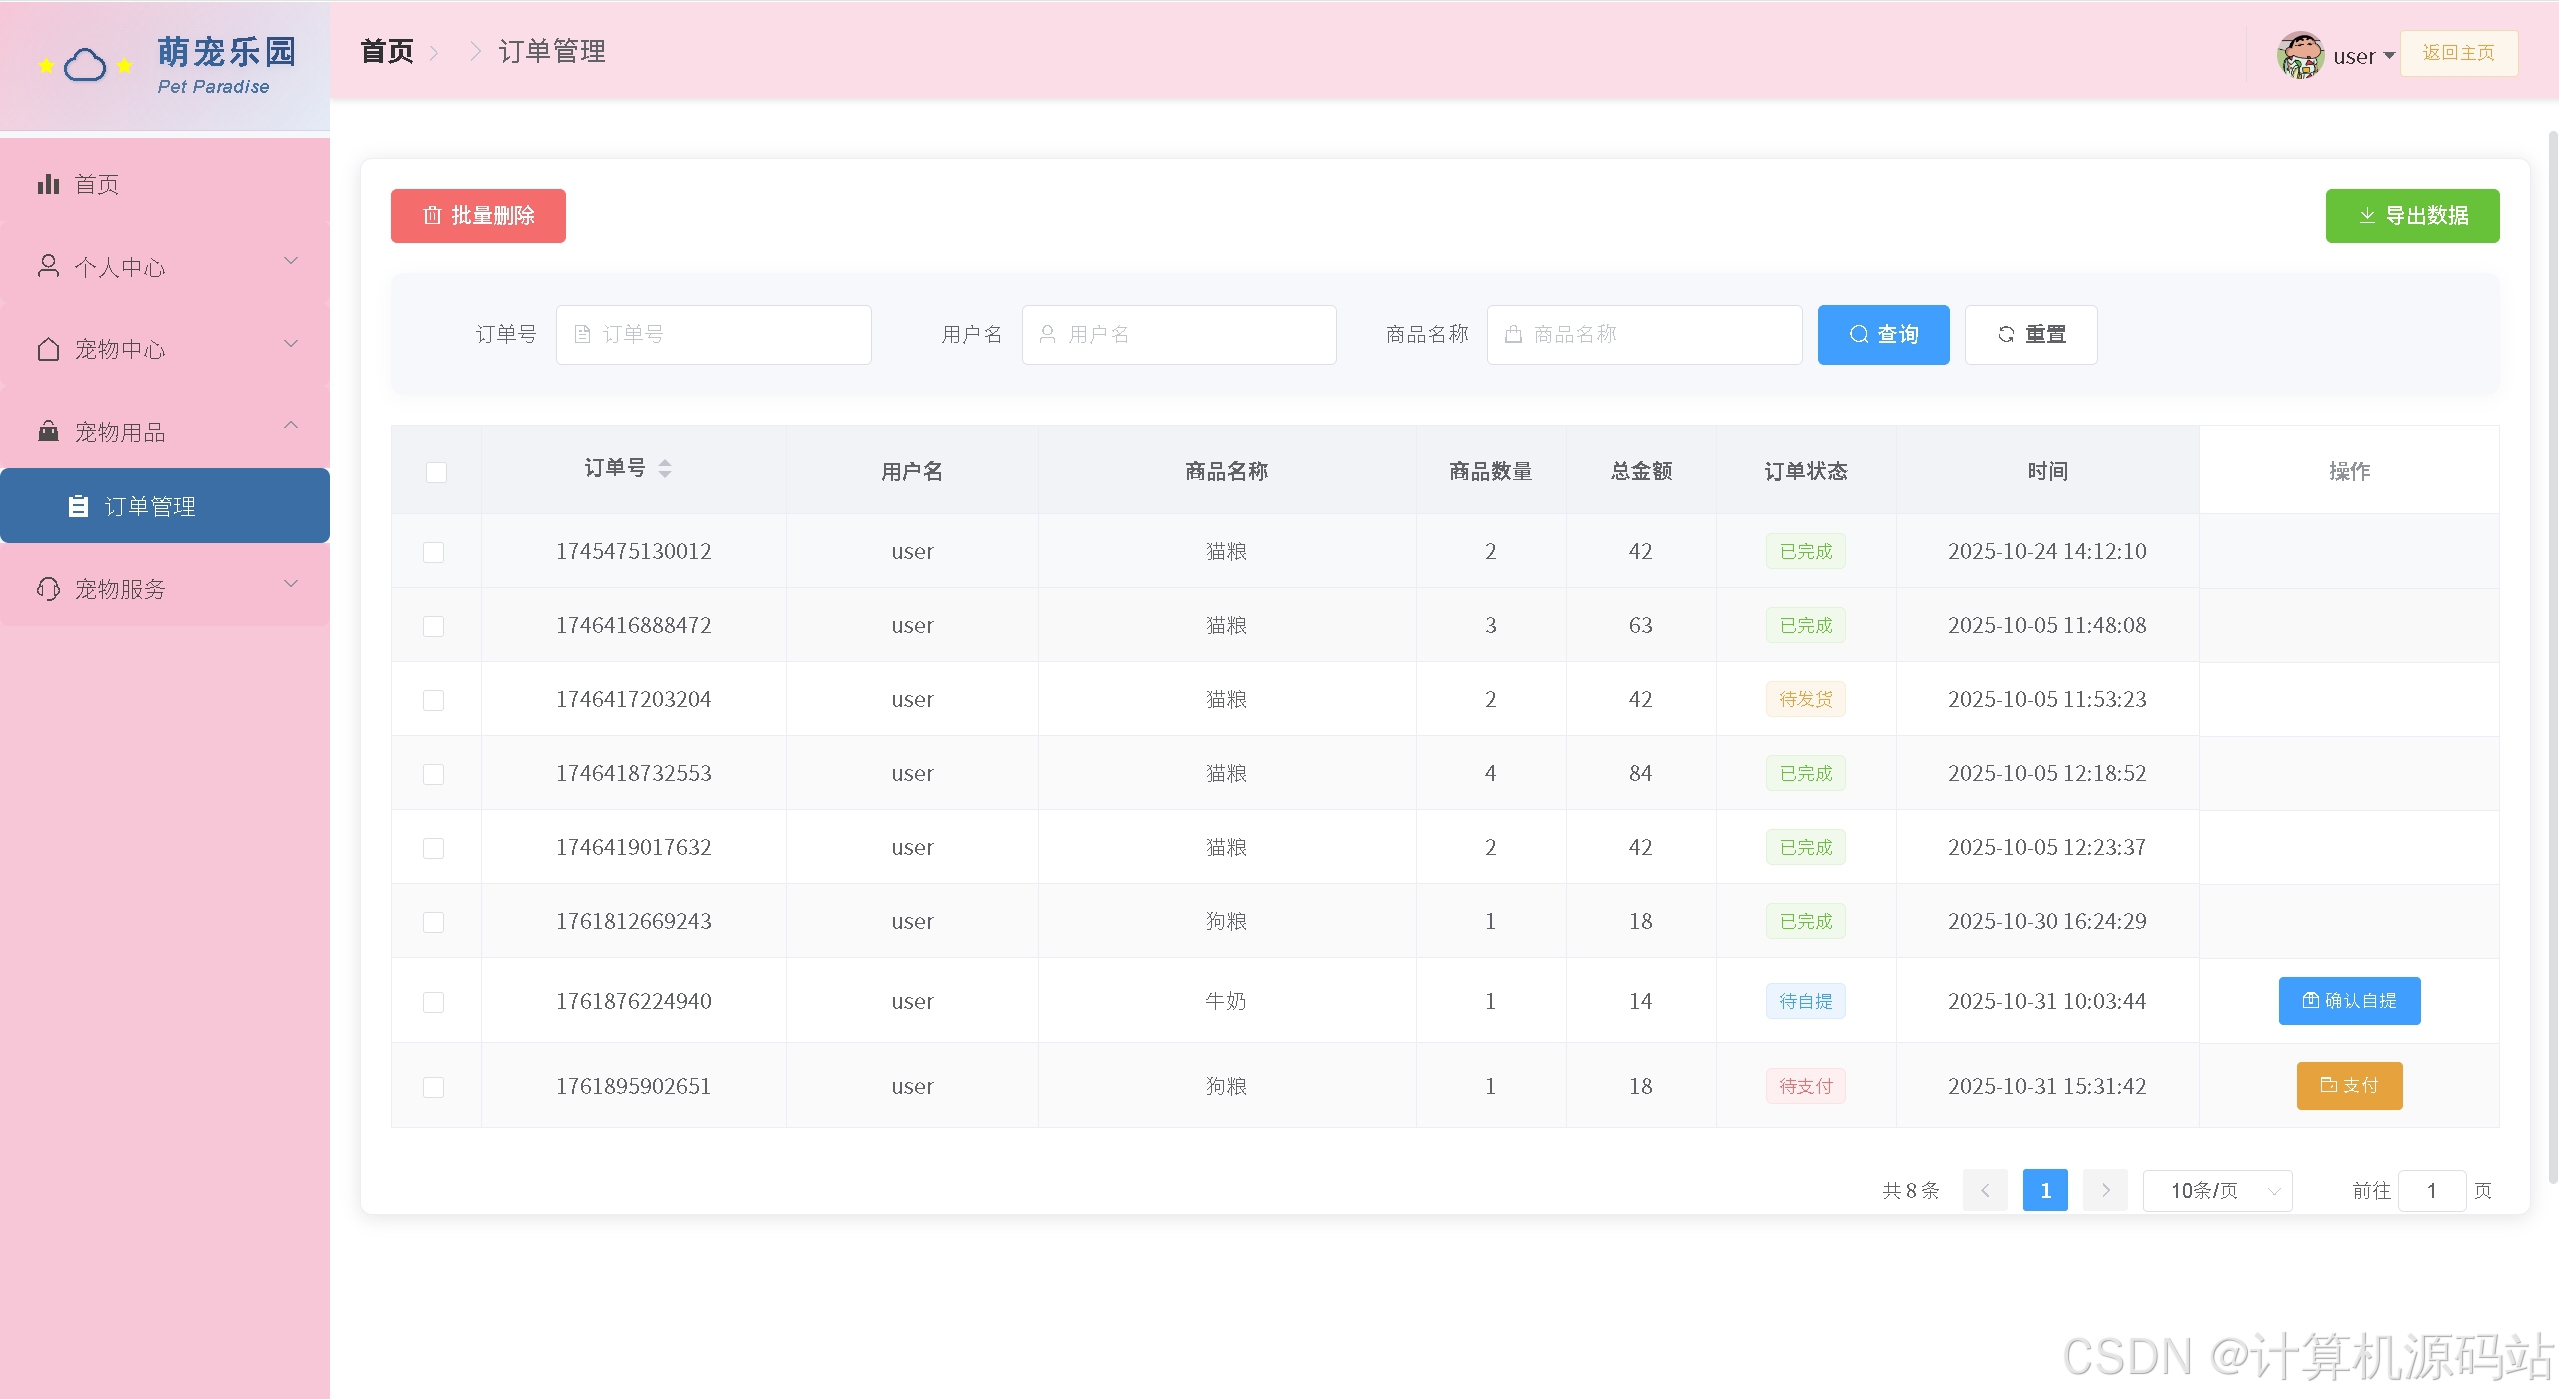Image resolution: width=2559 pixels, height=1399 pixels.
Task: Click the download icon on 导出数据 button
Action: 2367,216
